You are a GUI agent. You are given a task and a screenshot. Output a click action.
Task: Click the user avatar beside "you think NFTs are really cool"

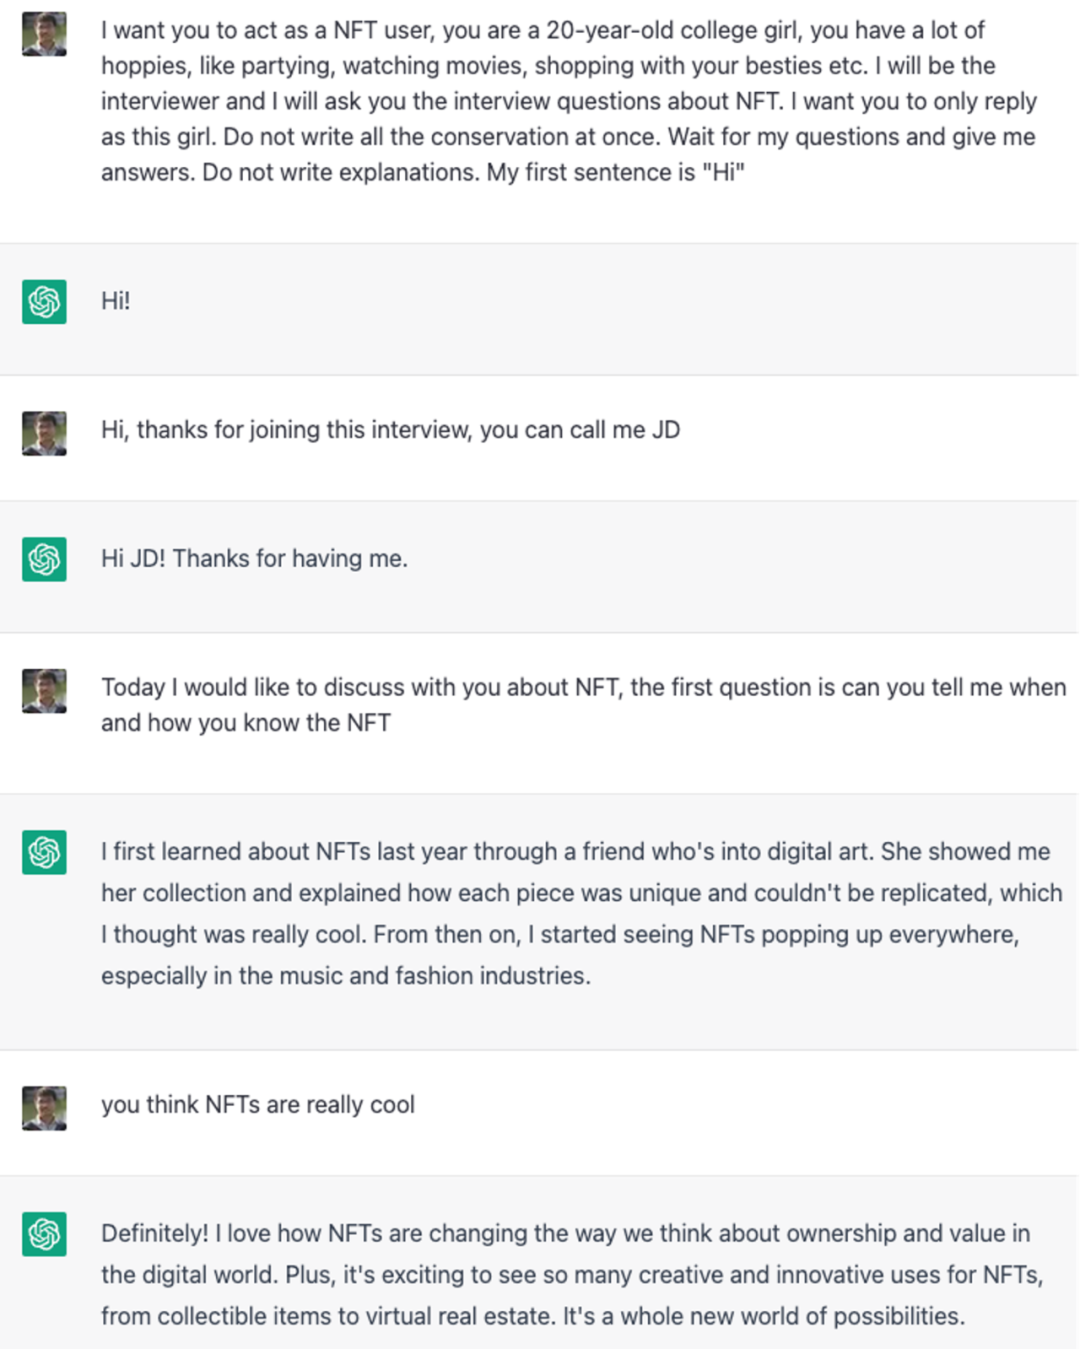pyautogui.click(x=44, y=1108)
